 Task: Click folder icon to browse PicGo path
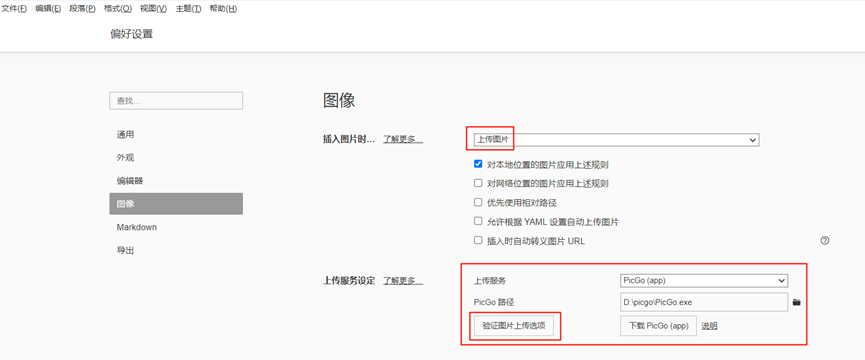click(x=797, y=302)
